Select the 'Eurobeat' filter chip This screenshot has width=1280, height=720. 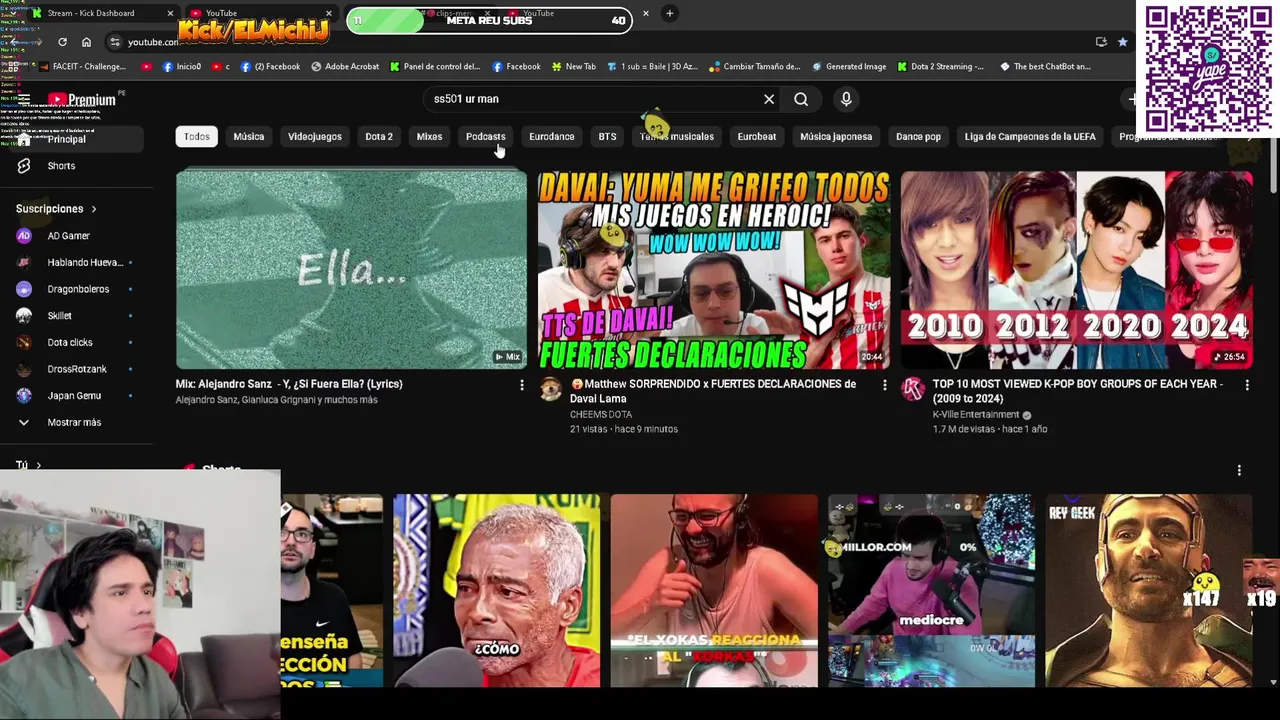pos(757,136)
